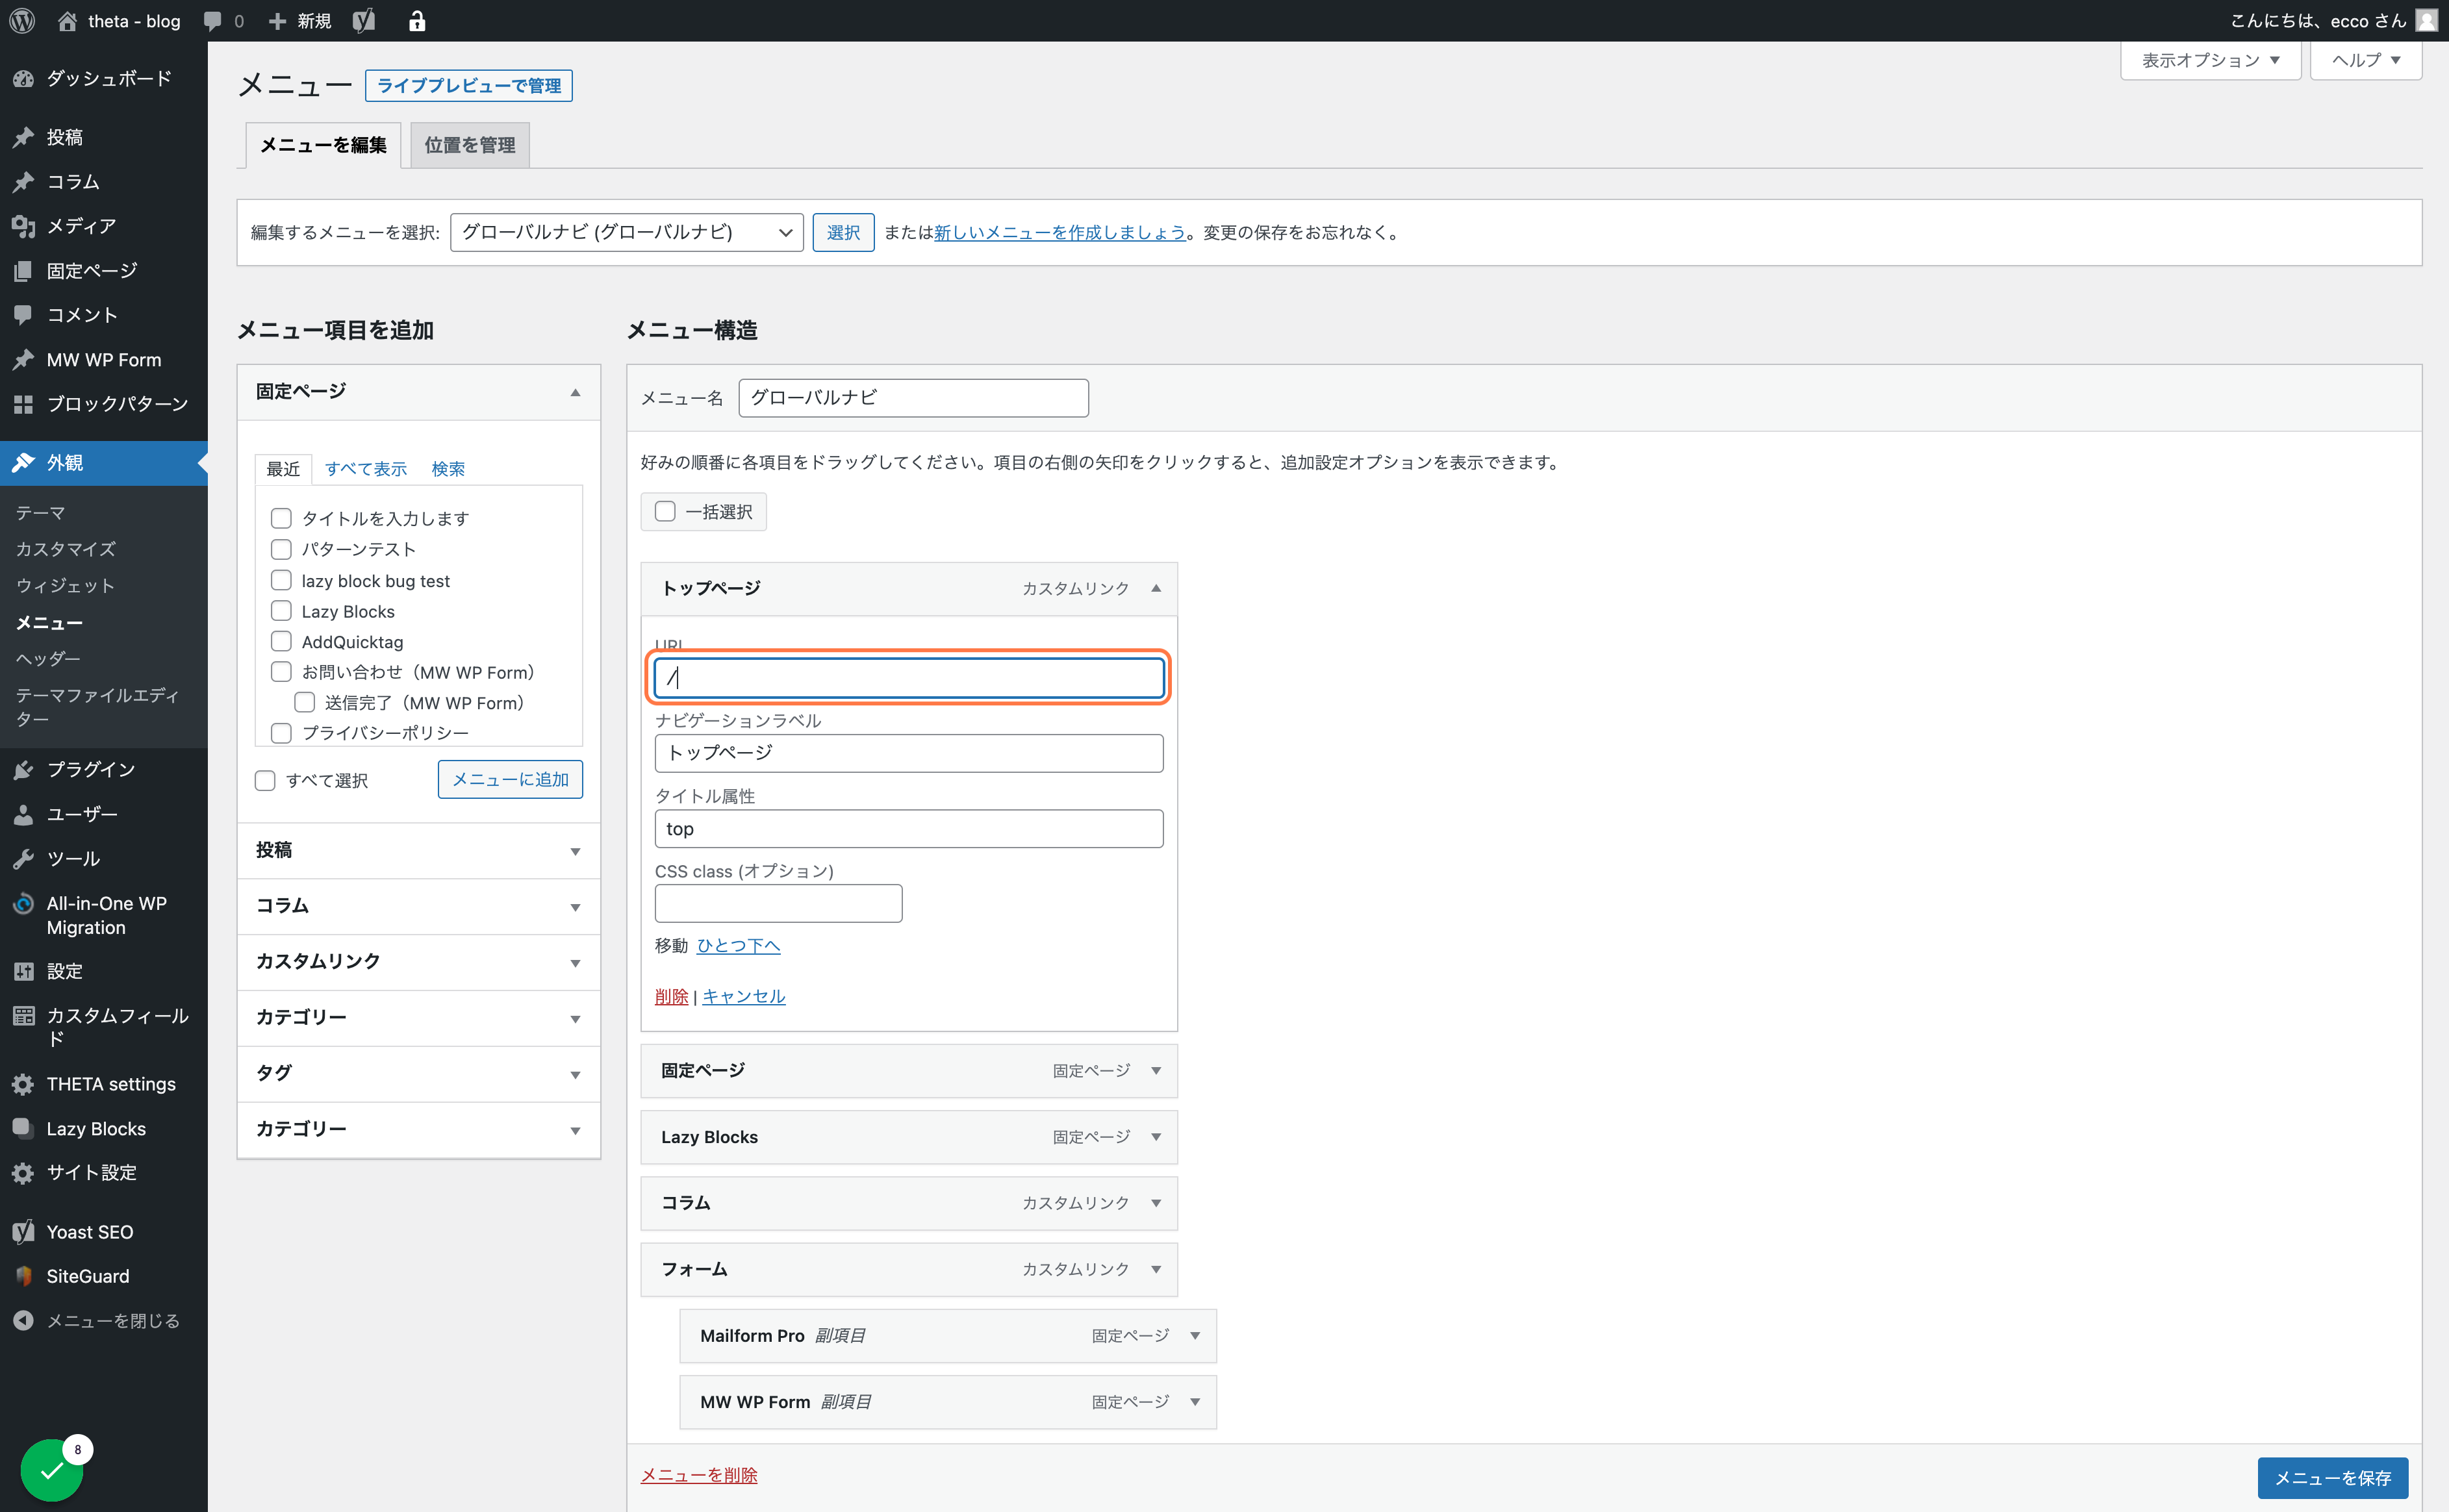Expand the Lazy Blocks menu item
The width and height of the screenshot is (2449, 1512).
1156,1137
